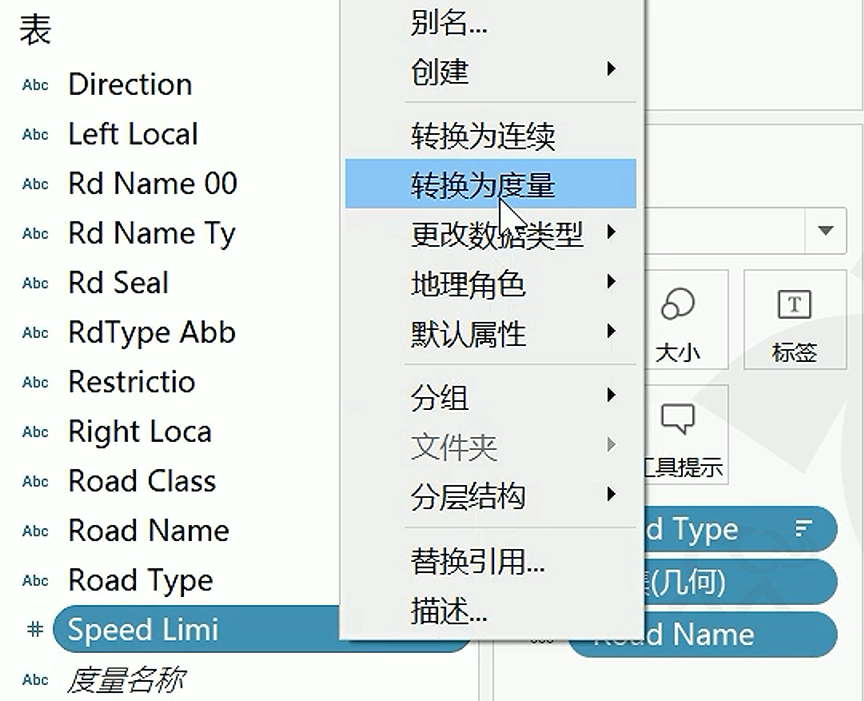864x701 pixels.
Task: Click the number type icon beside Speed Limi
Action: coord(35,630)
